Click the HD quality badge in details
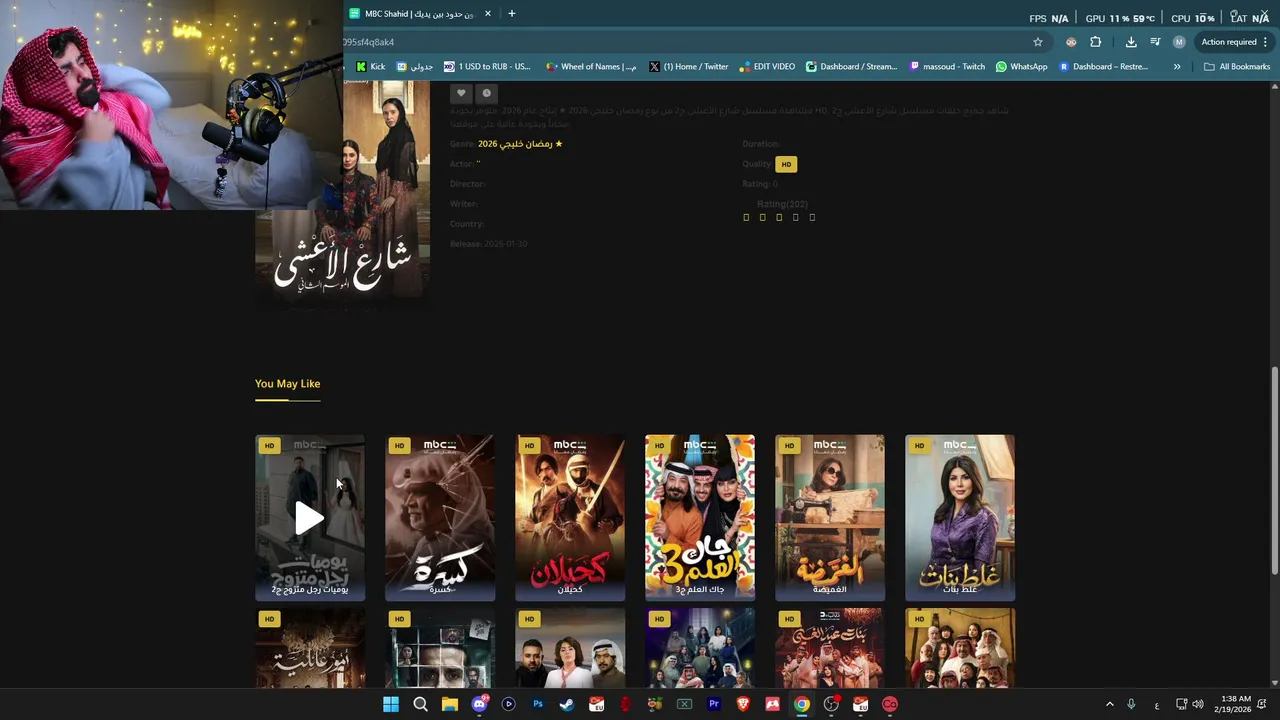The height and width of the screenshot is (720, 1280). tap(786, 164)
